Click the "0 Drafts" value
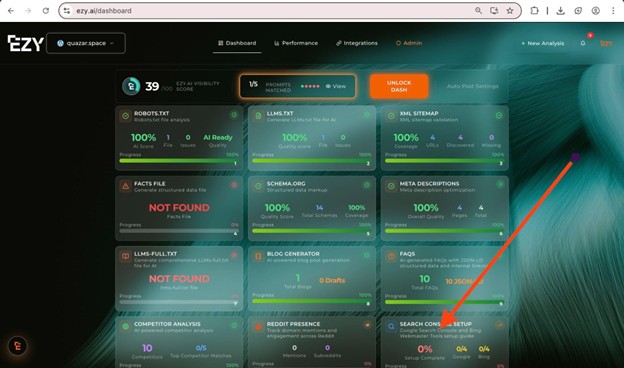Screen dimensions: 624x368 pos(332,280)
